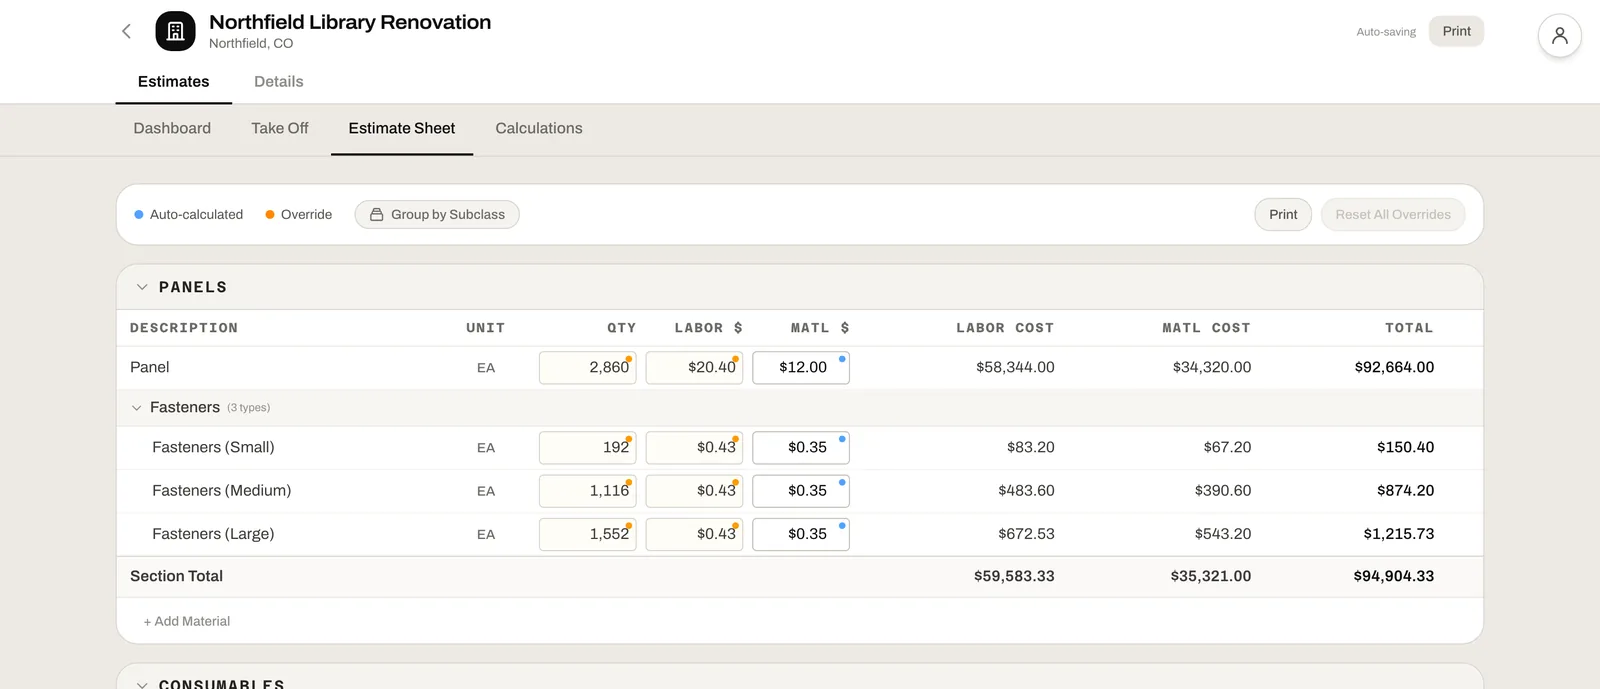Click the Panel total $92,664.00
This screenshot has height=689, width=1600.
(x=1394, y=368)
